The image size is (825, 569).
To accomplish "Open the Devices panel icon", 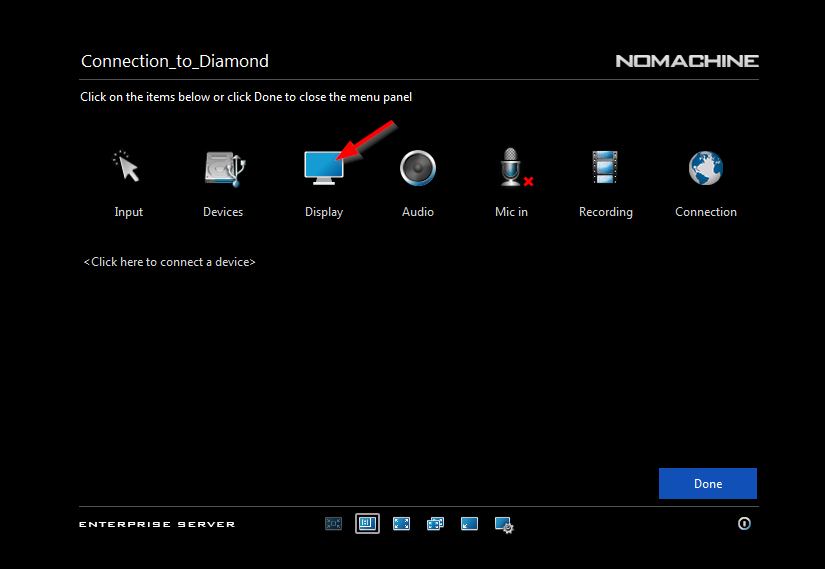I will point(224,169).
